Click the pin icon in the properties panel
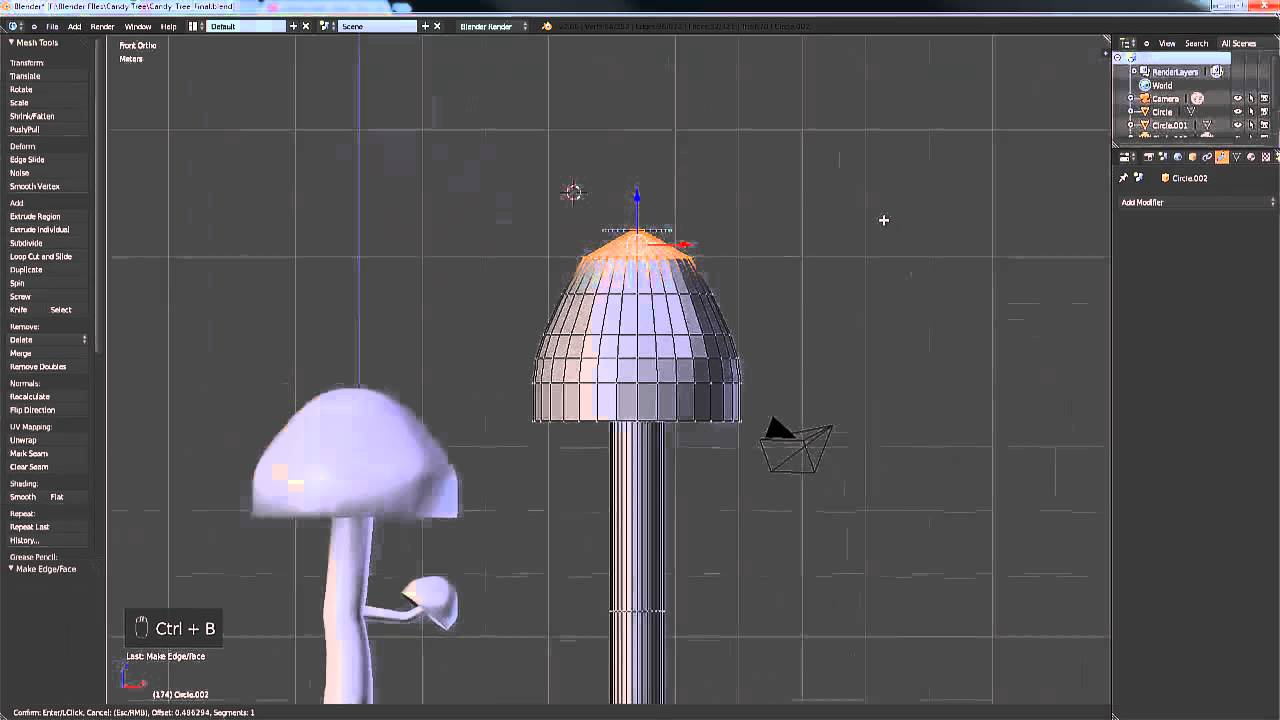This screenshot has height=720, width=1280. pos(1123,178)
